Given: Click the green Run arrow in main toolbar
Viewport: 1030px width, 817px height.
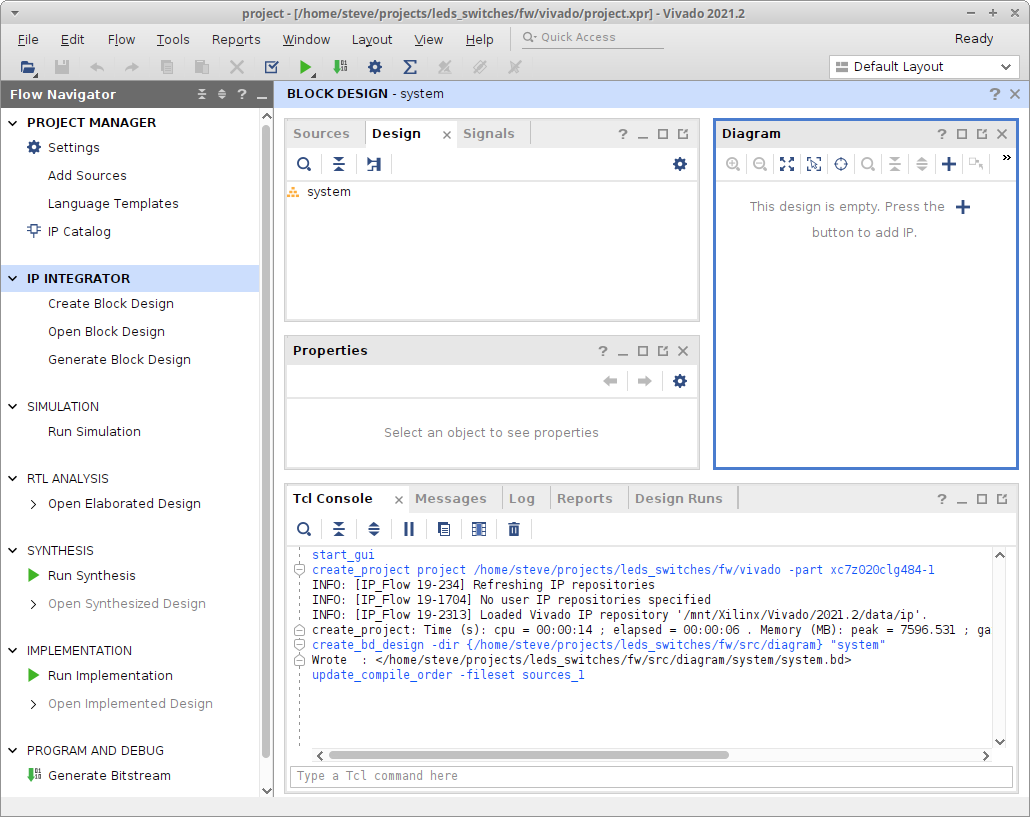Looking at the screenshot, I should 305,67.
